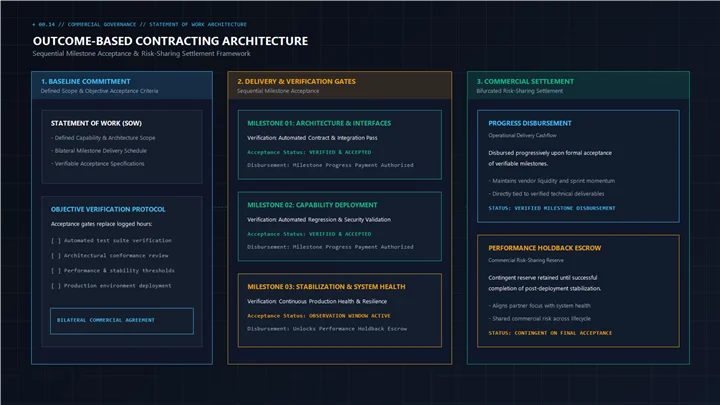720x405 pixels.
Task: Select the Performance Holdback Escrow heading
Action: point(545,248)
